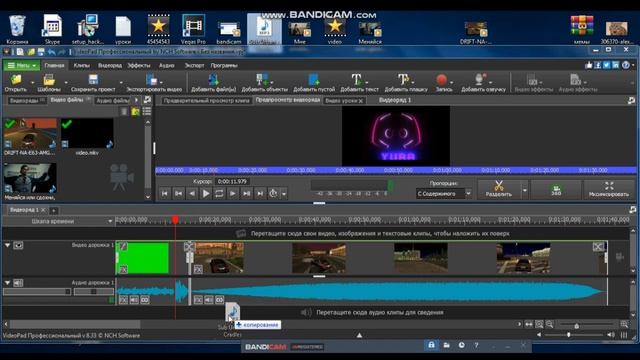Click the transition icon between video clips
Image resolution: width=640 pixels, height=360 pixels.
click(x=189, y=247)
